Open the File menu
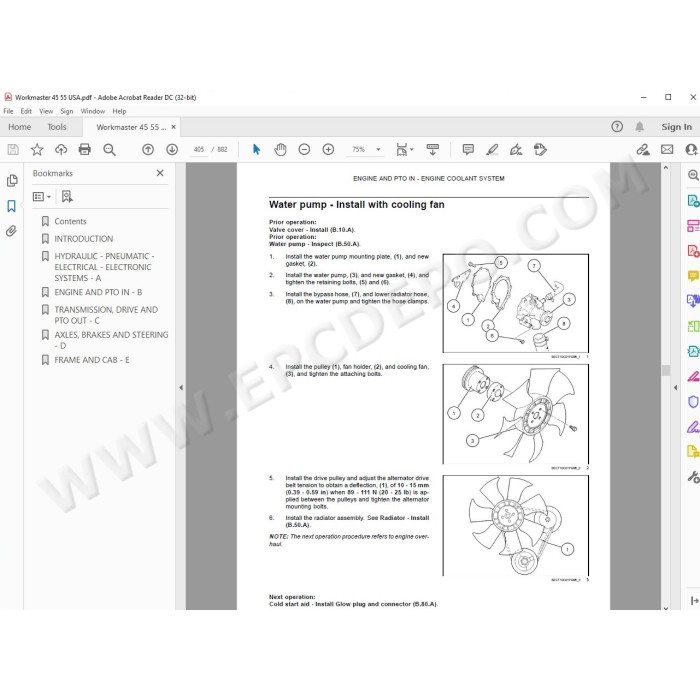This screenshot has width=700, height=700. pos(8,111)
